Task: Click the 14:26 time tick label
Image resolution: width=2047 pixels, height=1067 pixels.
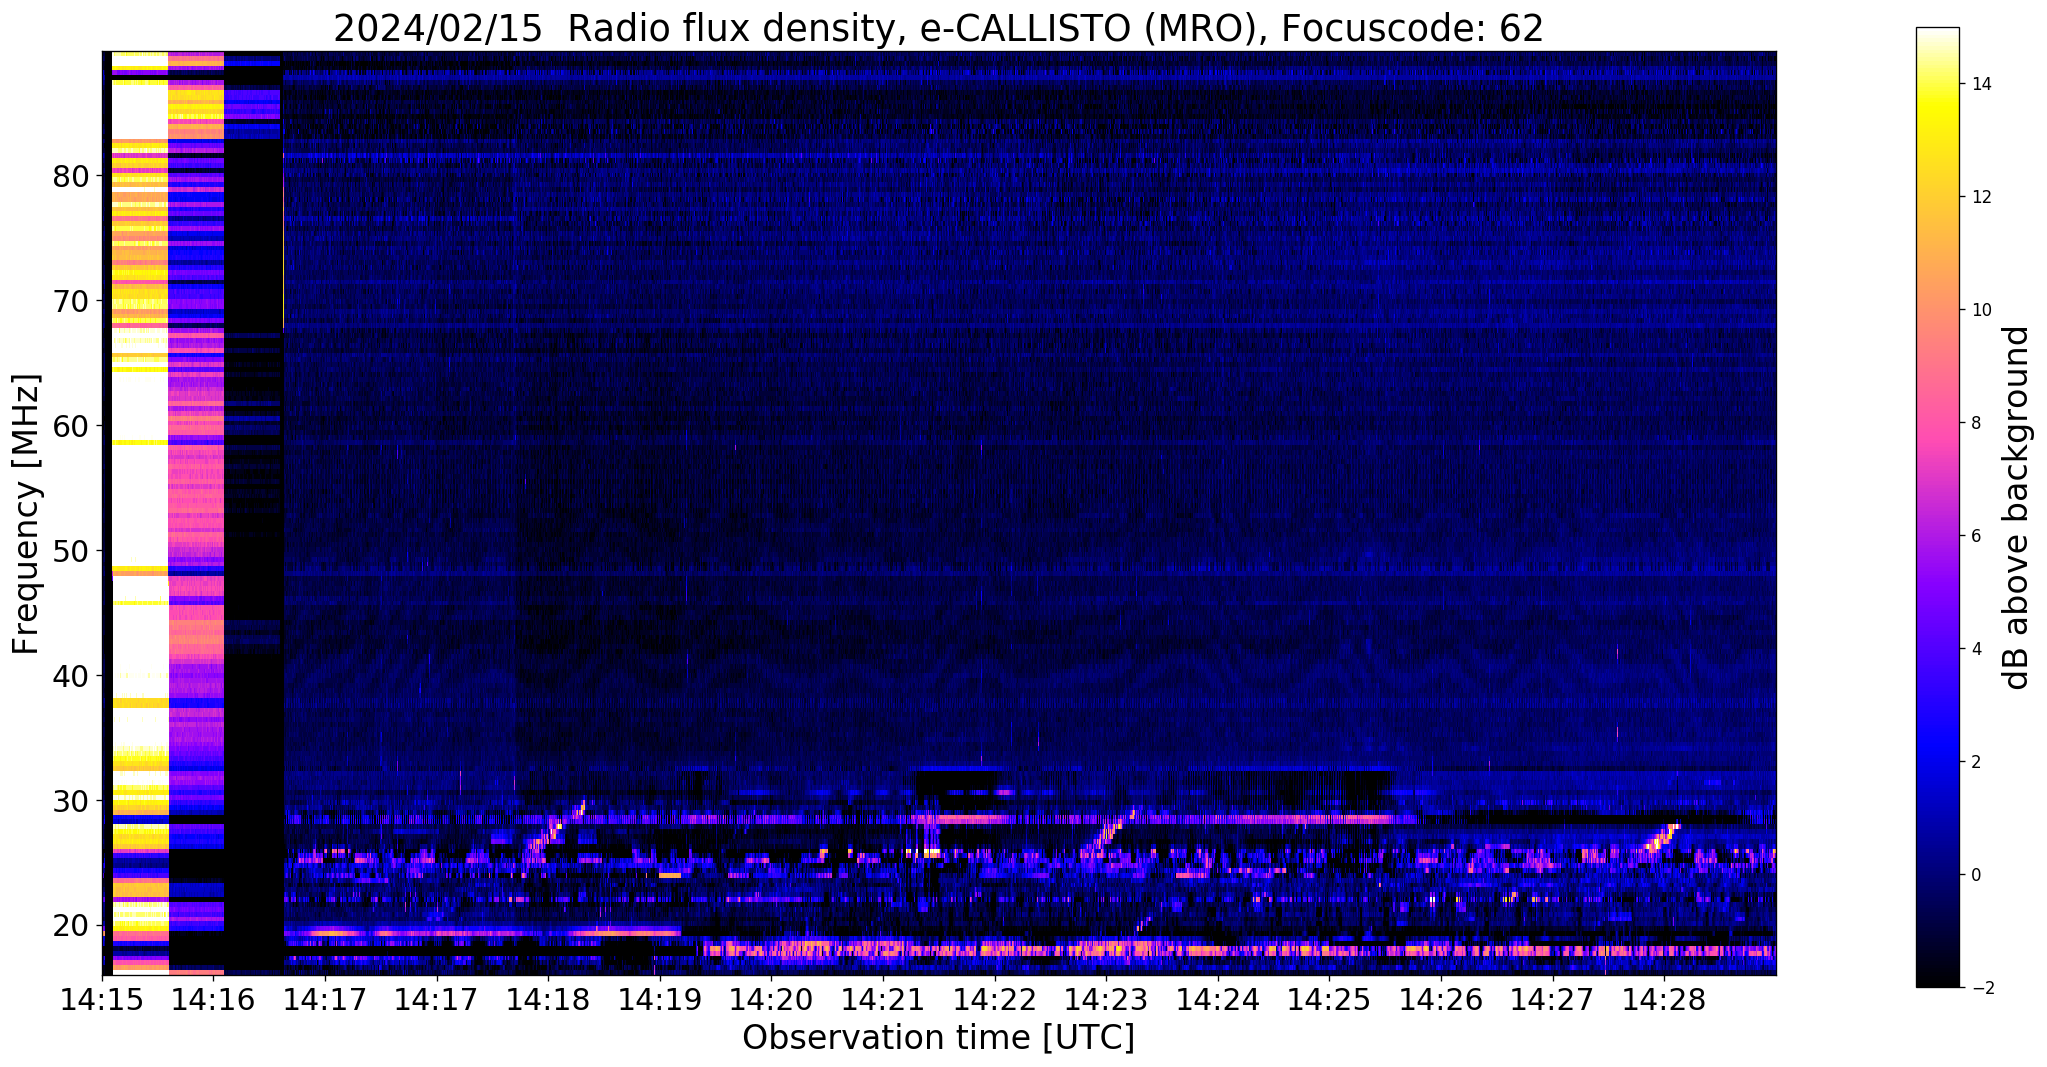Action: (x=1440, y=999)
